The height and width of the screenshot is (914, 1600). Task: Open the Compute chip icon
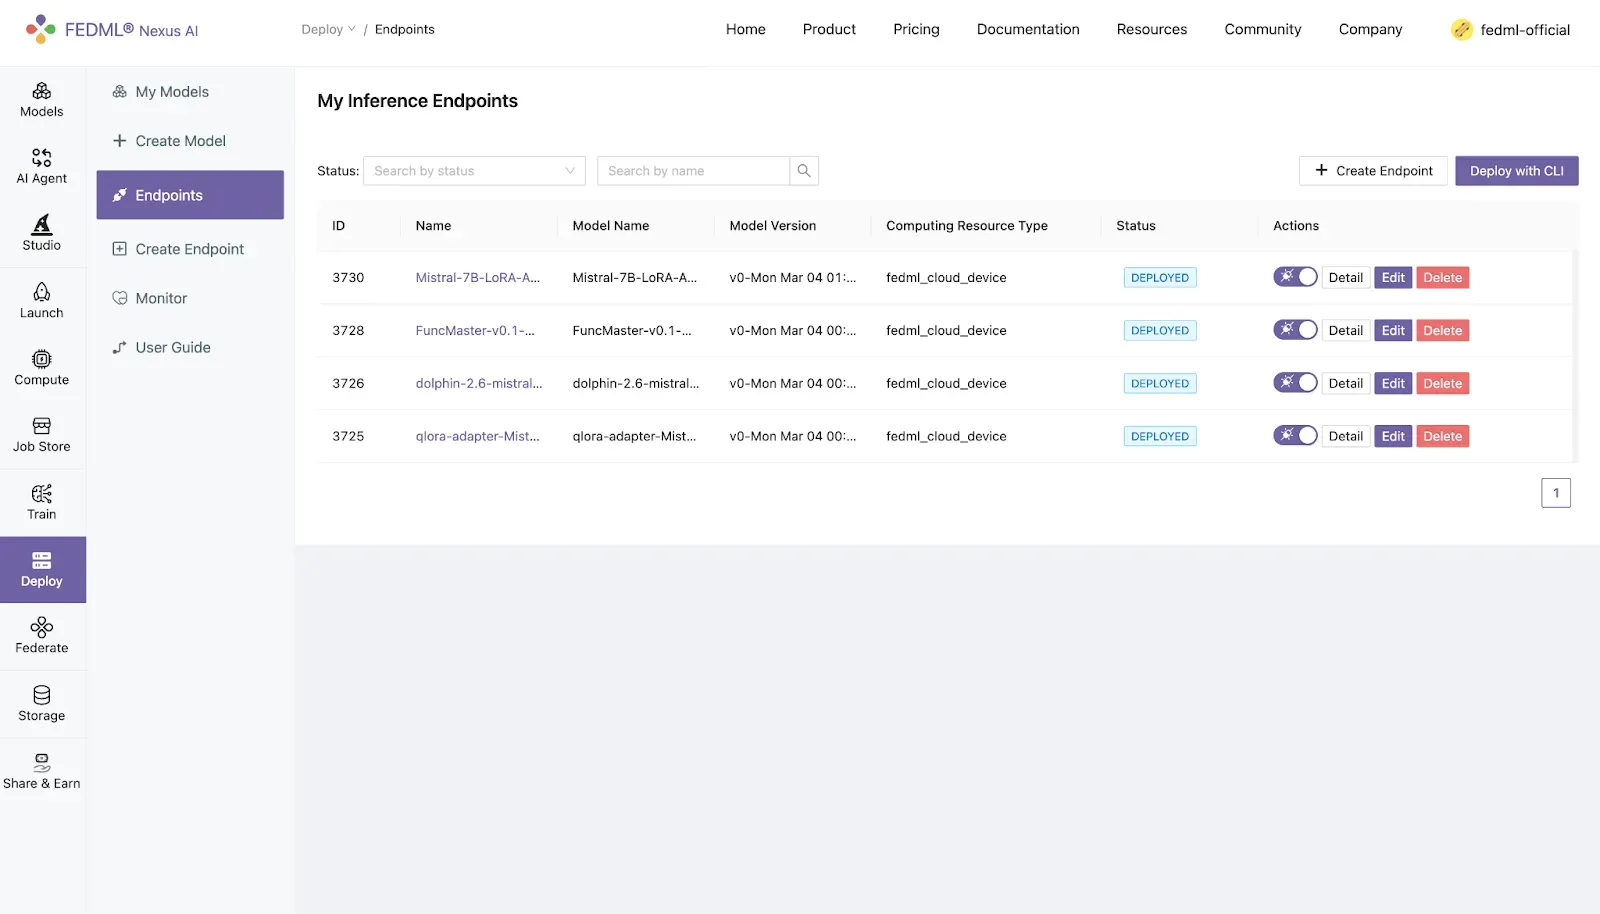coord(42,359)
